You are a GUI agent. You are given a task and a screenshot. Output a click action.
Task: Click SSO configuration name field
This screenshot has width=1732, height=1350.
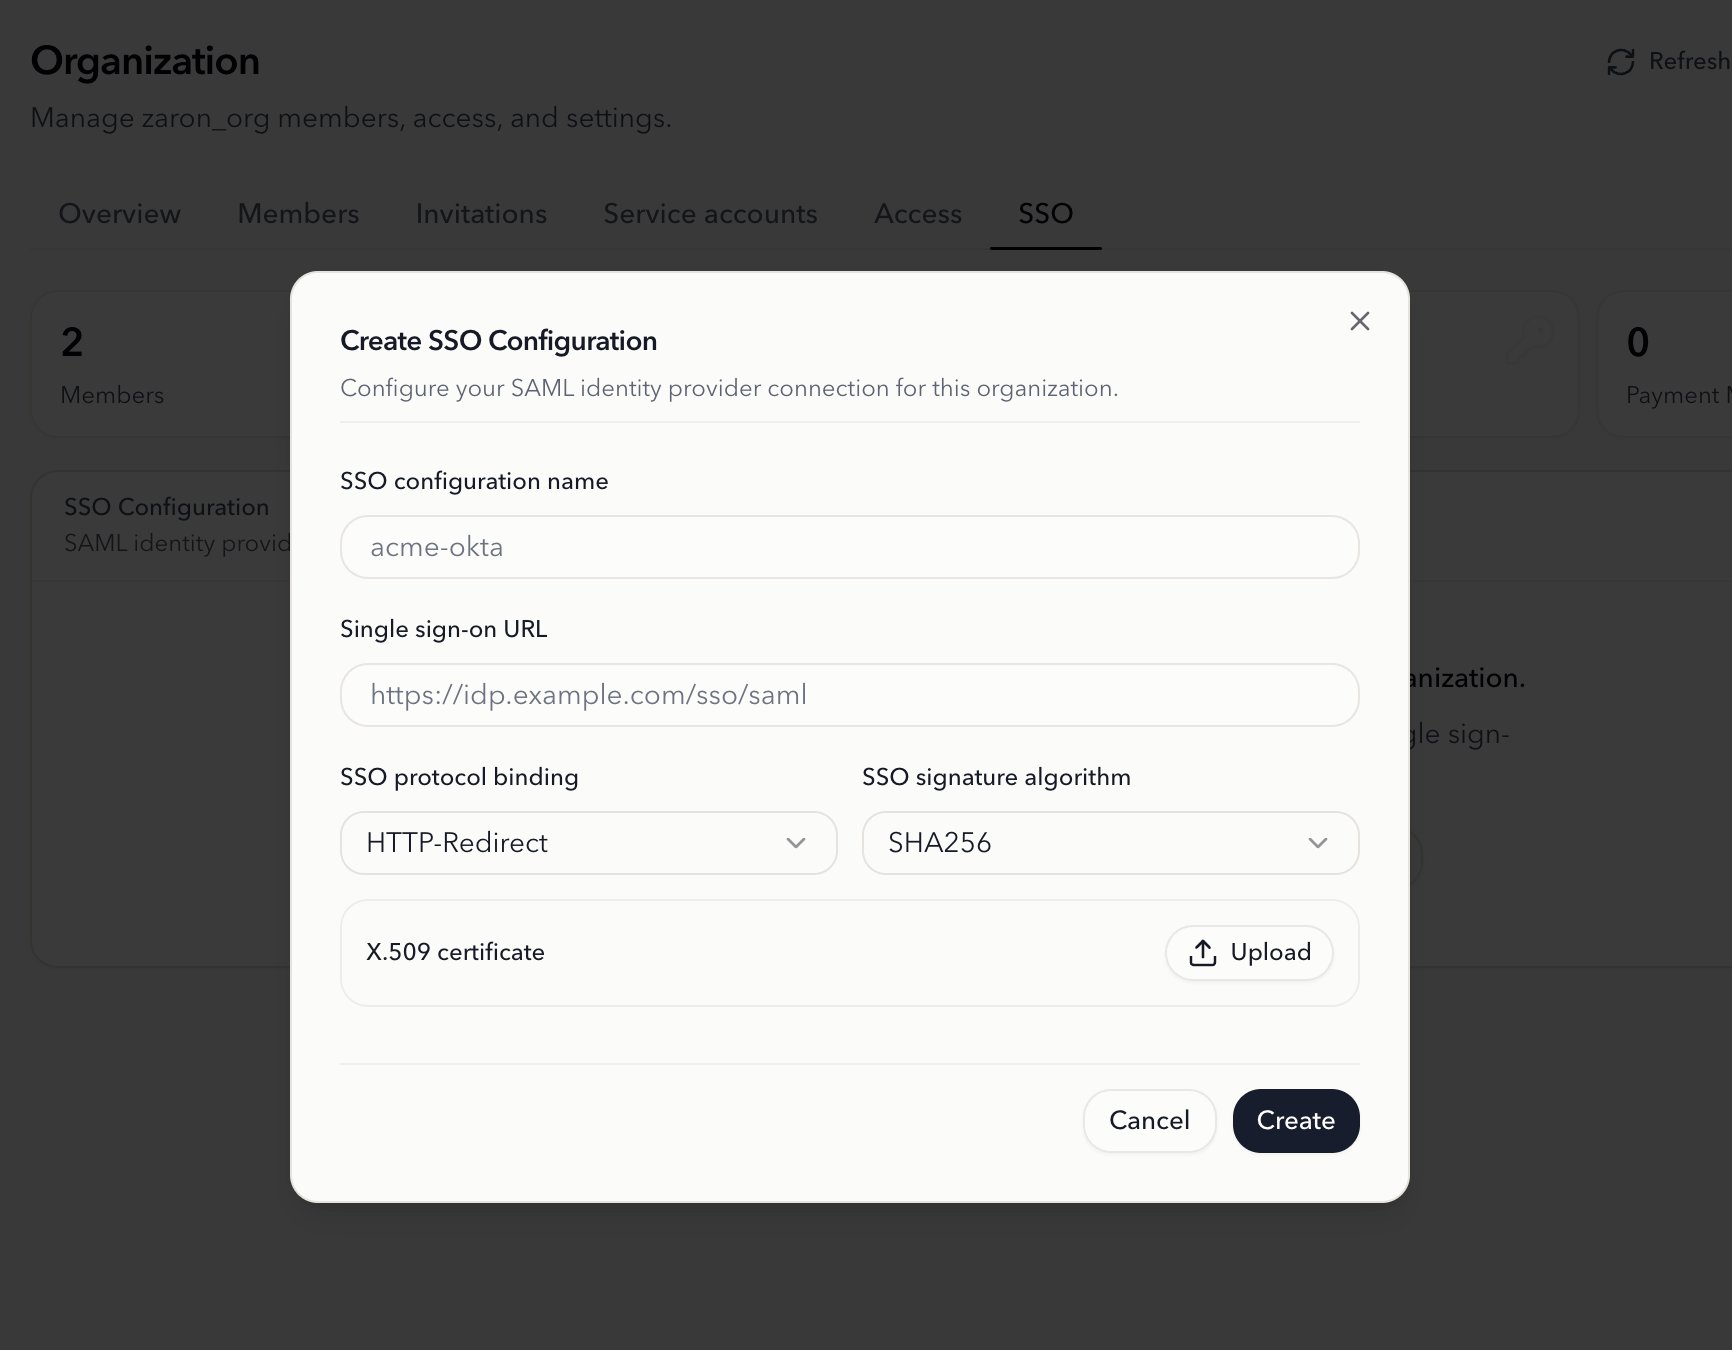tap(849, 547)
